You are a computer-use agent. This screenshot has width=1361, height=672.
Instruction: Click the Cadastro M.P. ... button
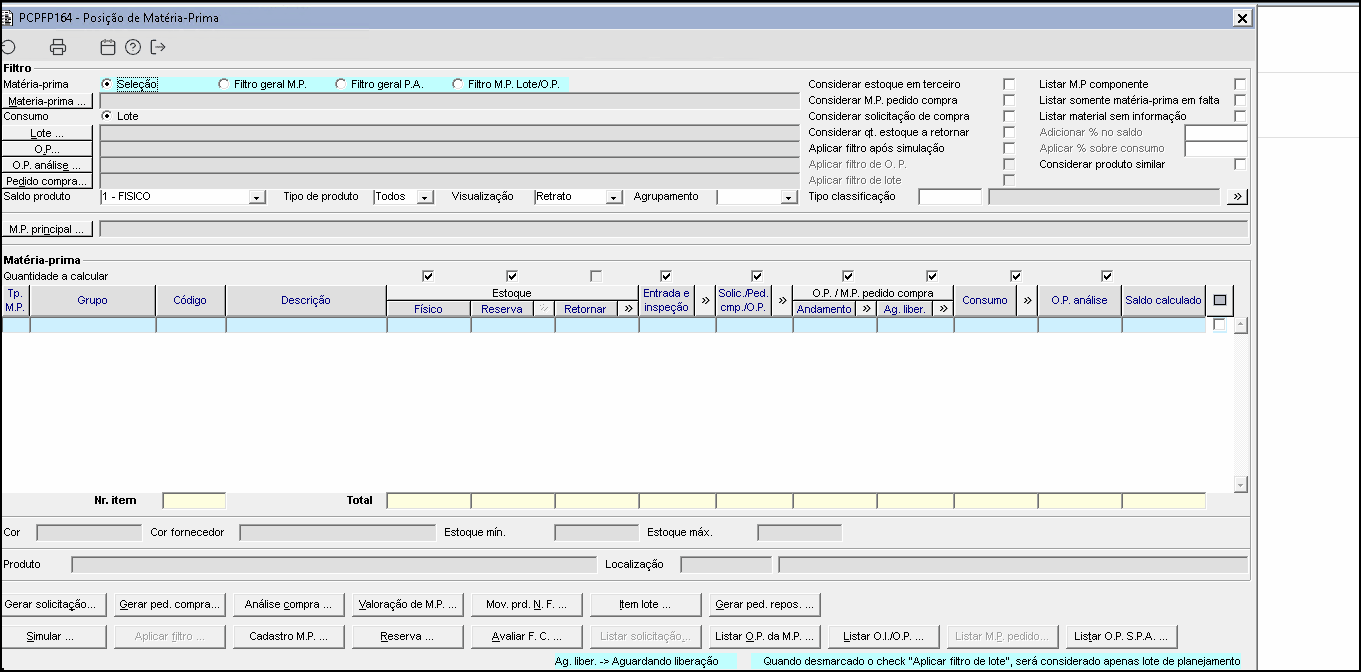[x=288, y=636]
